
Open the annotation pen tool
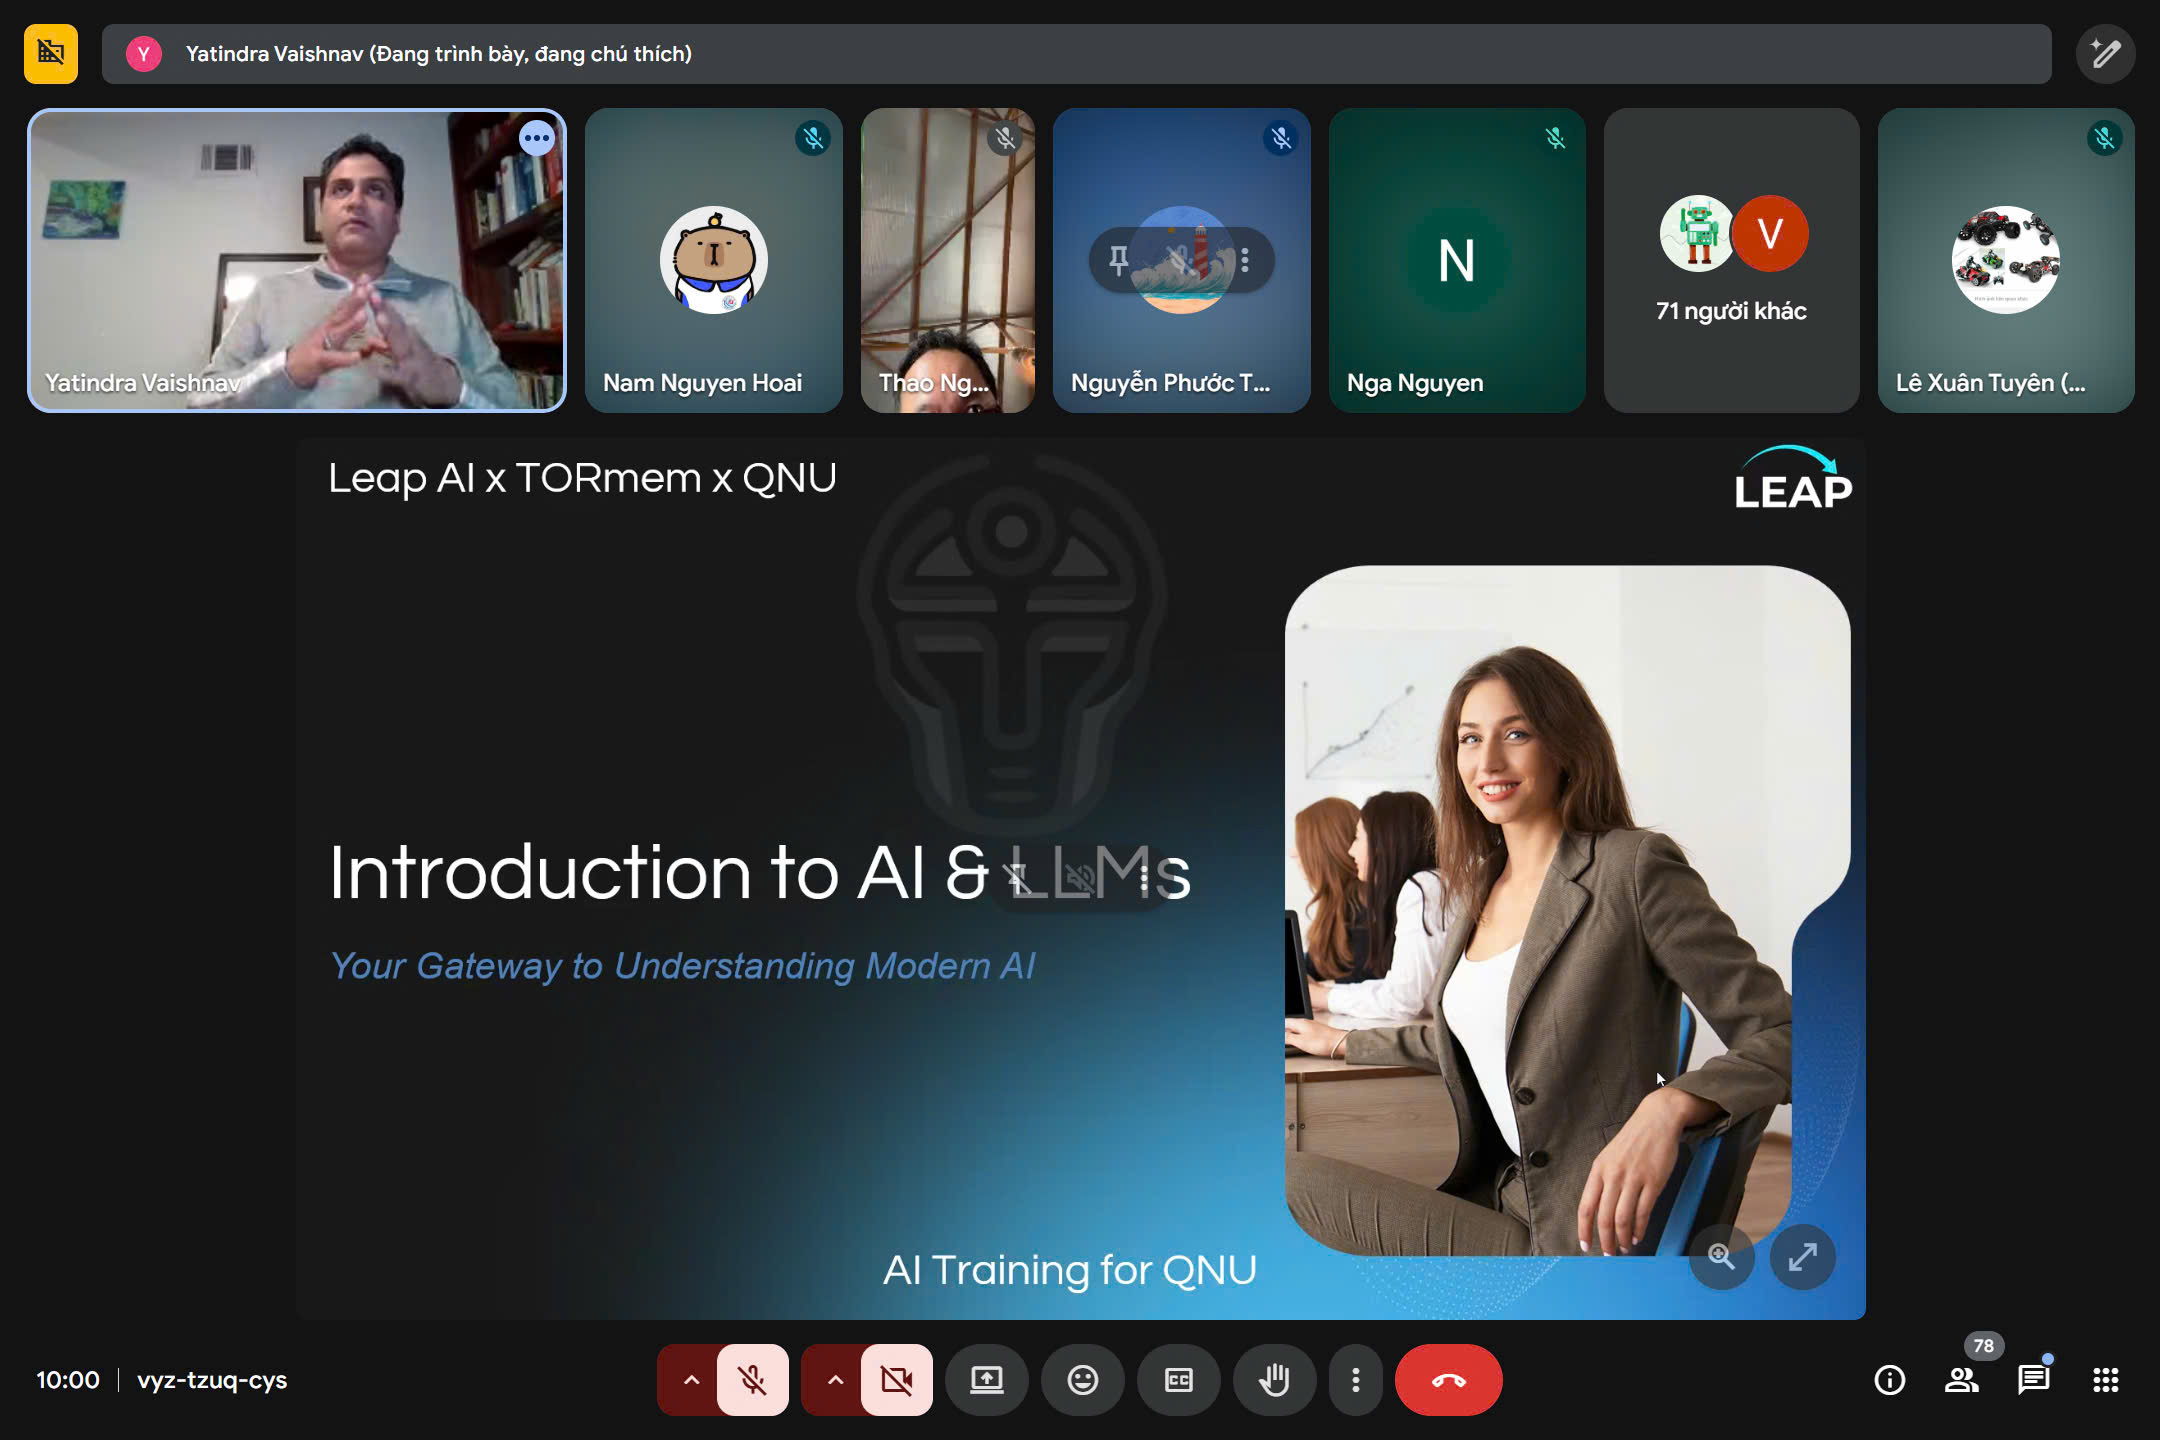tap(2105, 53)
